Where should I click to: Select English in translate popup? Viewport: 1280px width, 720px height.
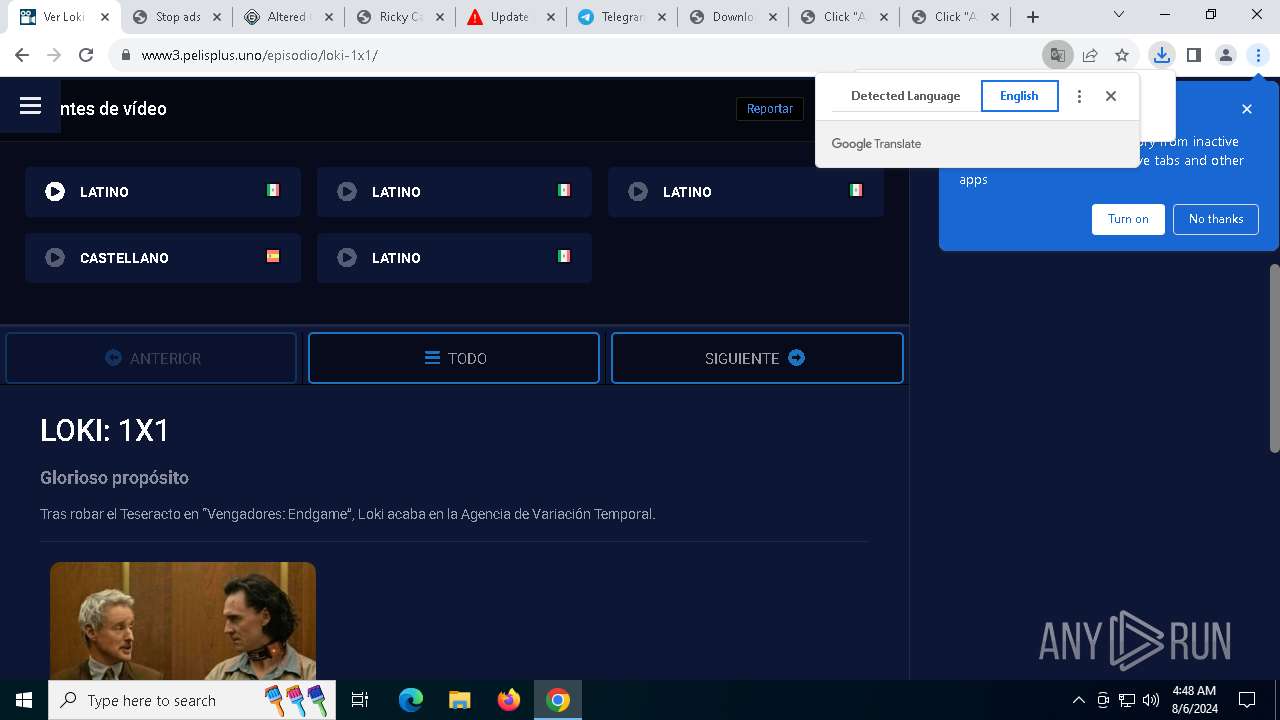[x=1019, y=96]
